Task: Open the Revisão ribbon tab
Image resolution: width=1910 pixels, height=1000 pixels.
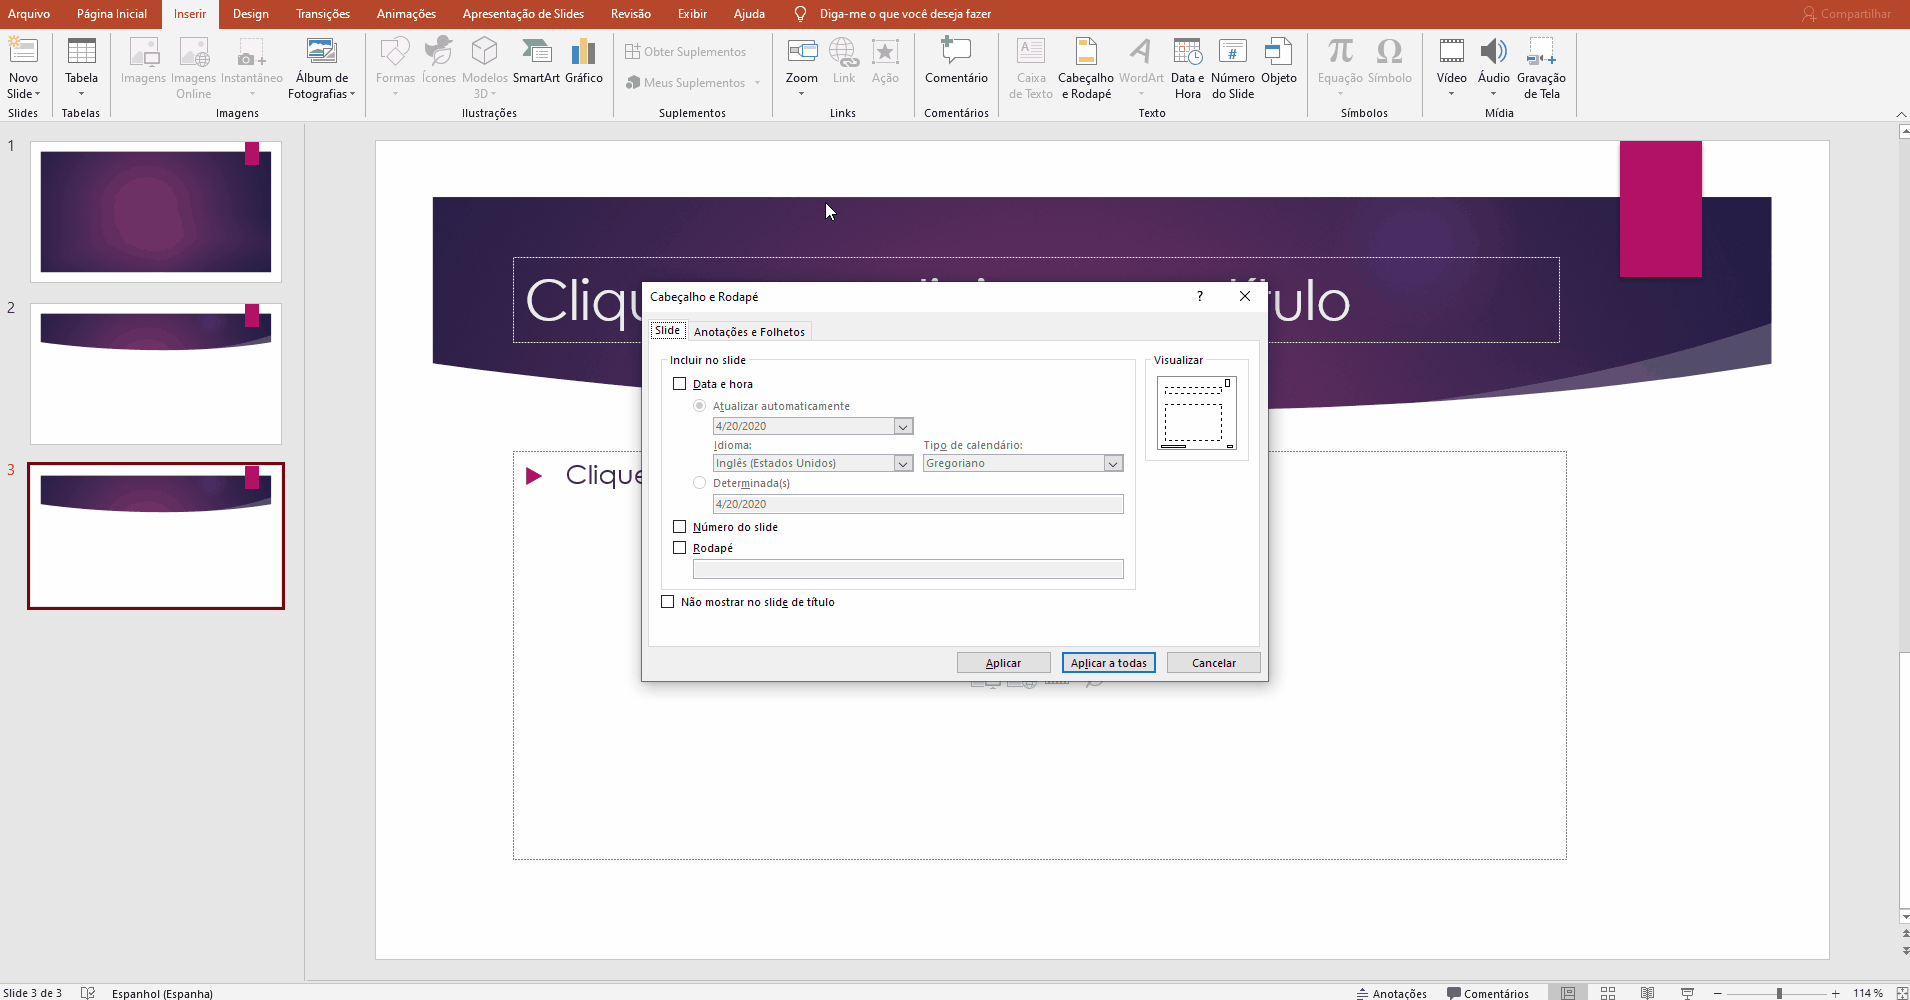Action: [631, 14]
